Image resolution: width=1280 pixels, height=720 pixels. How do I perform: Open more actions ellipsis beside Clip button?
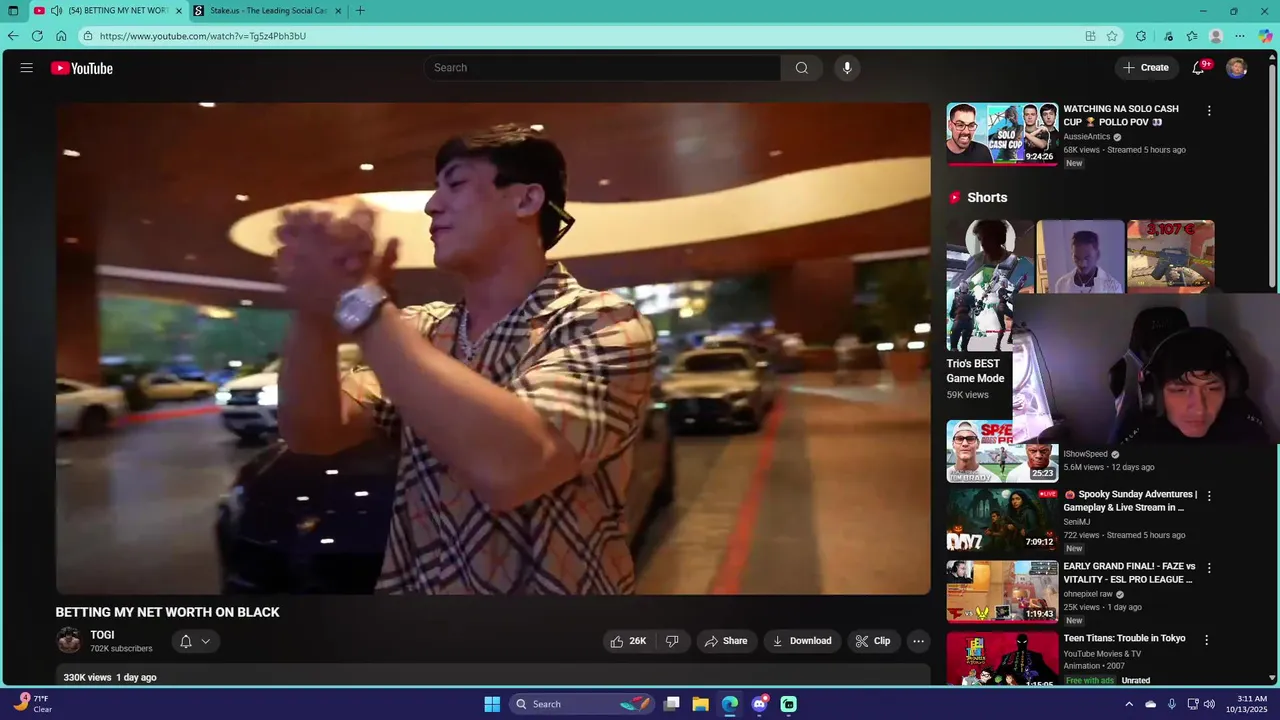click(x=918, y=641)
